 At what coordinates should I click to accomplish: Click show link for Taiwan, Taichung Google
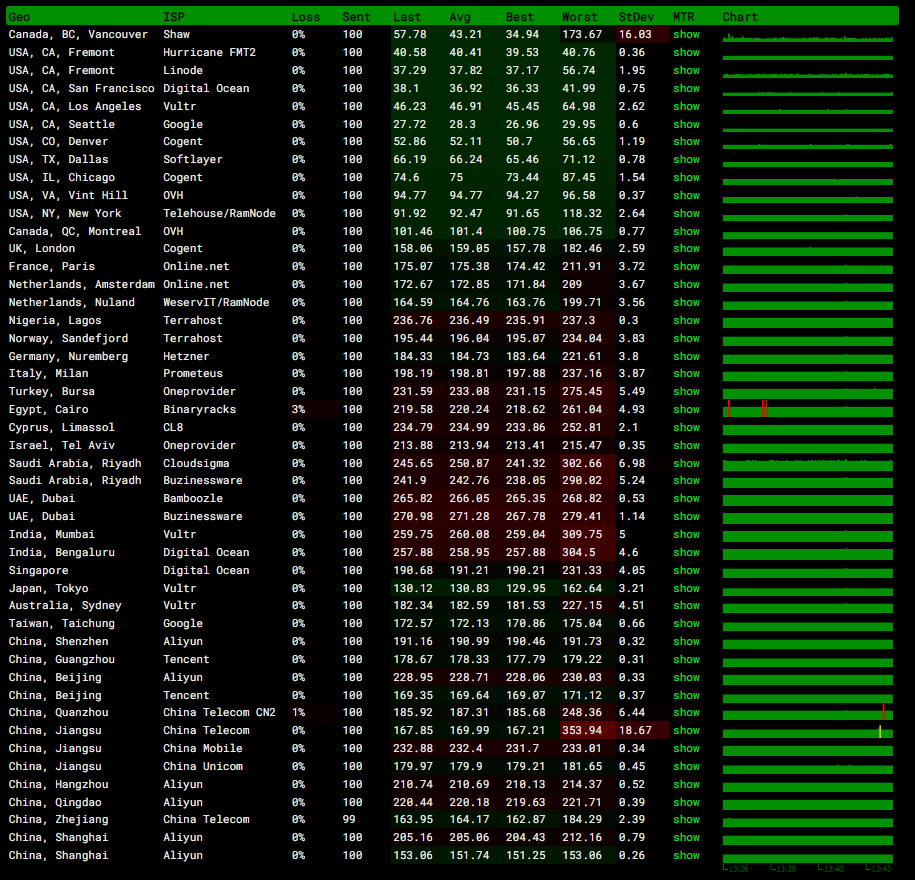point(686,624)
